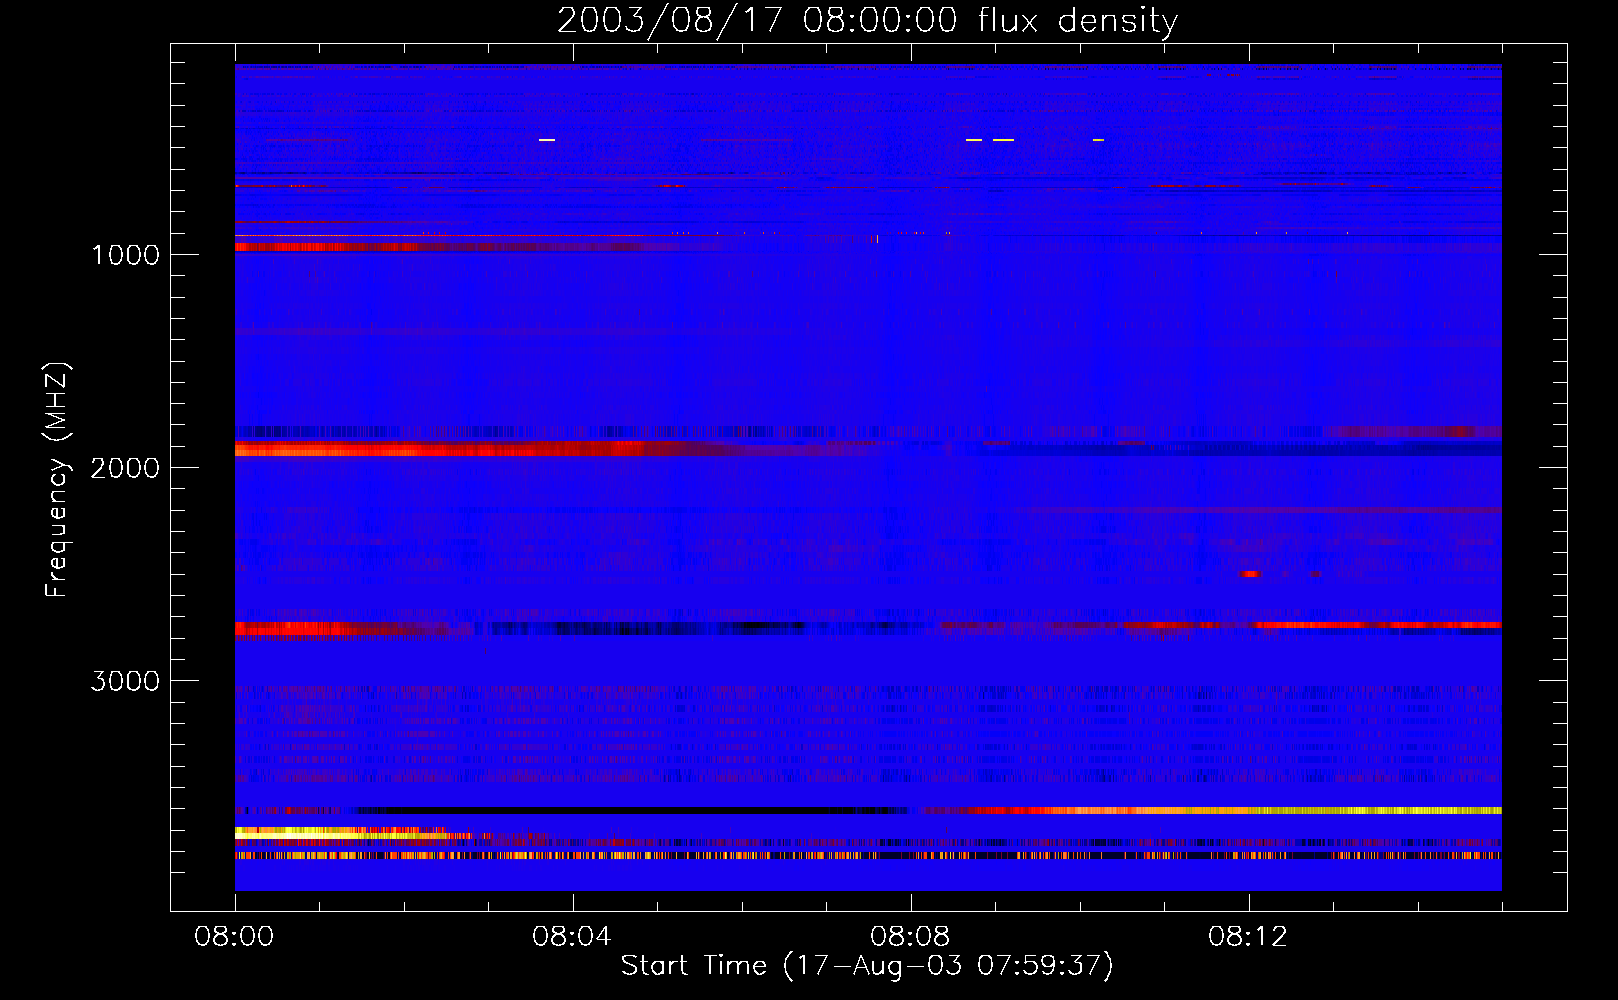Click the short white dash near 08:10 at the top
Screen dimensions: 1618x1000
[x=1098, y=140]
